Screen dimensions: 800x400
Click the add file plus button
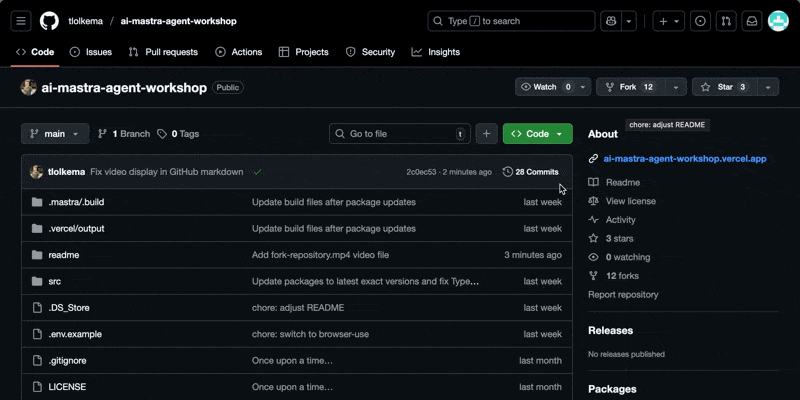tap(487, 134)
